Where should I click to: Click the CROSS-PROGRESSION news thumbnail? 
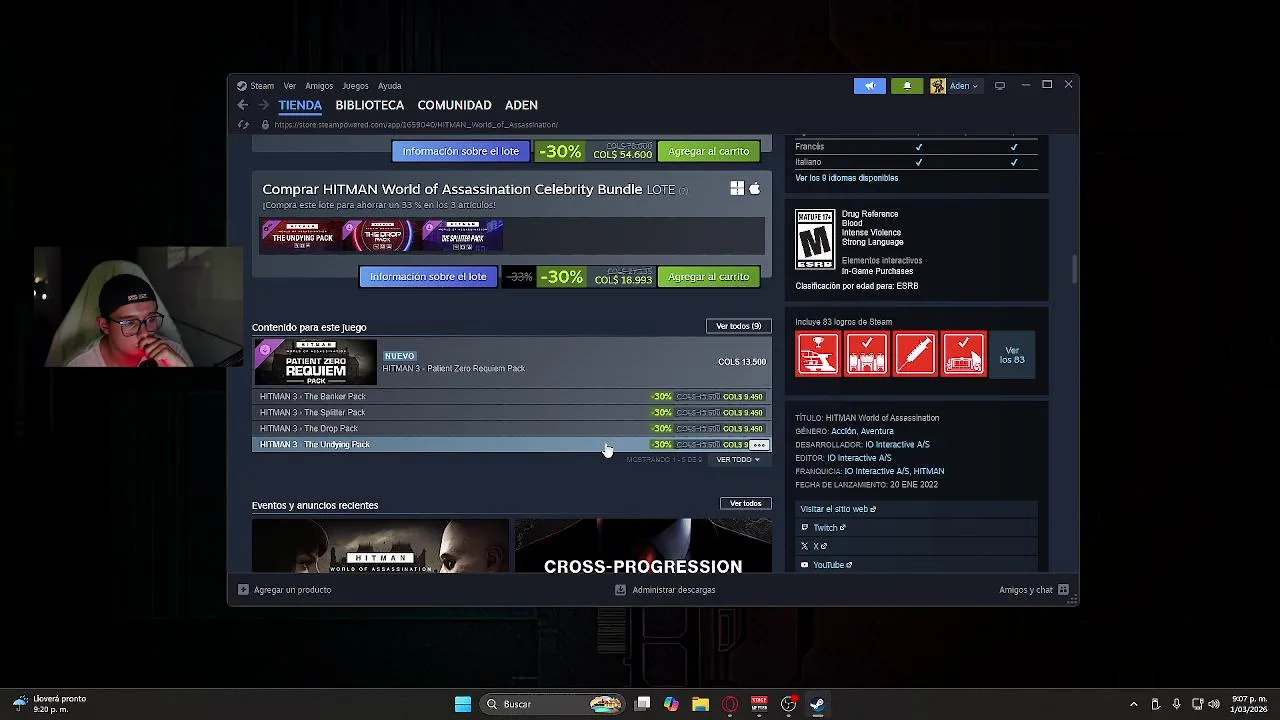(x=643, y=546)
